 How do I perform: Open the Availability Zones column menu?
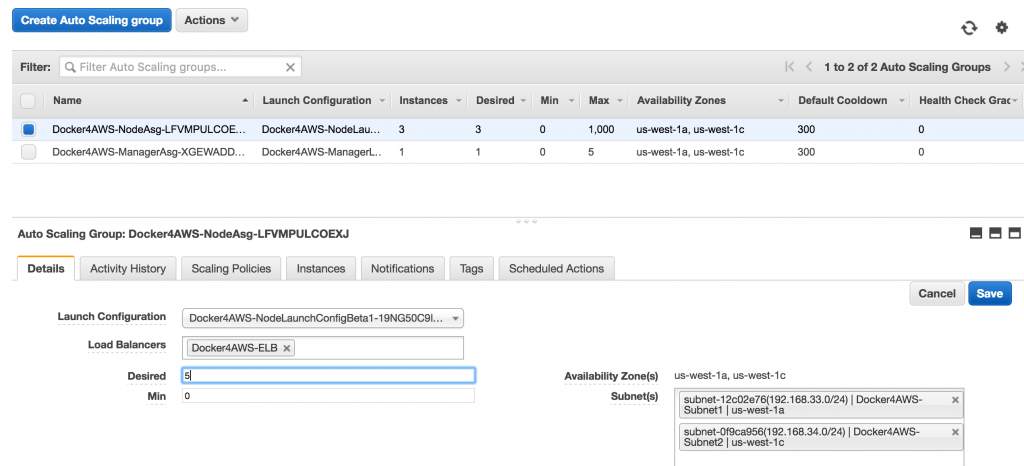pos(780,101)
